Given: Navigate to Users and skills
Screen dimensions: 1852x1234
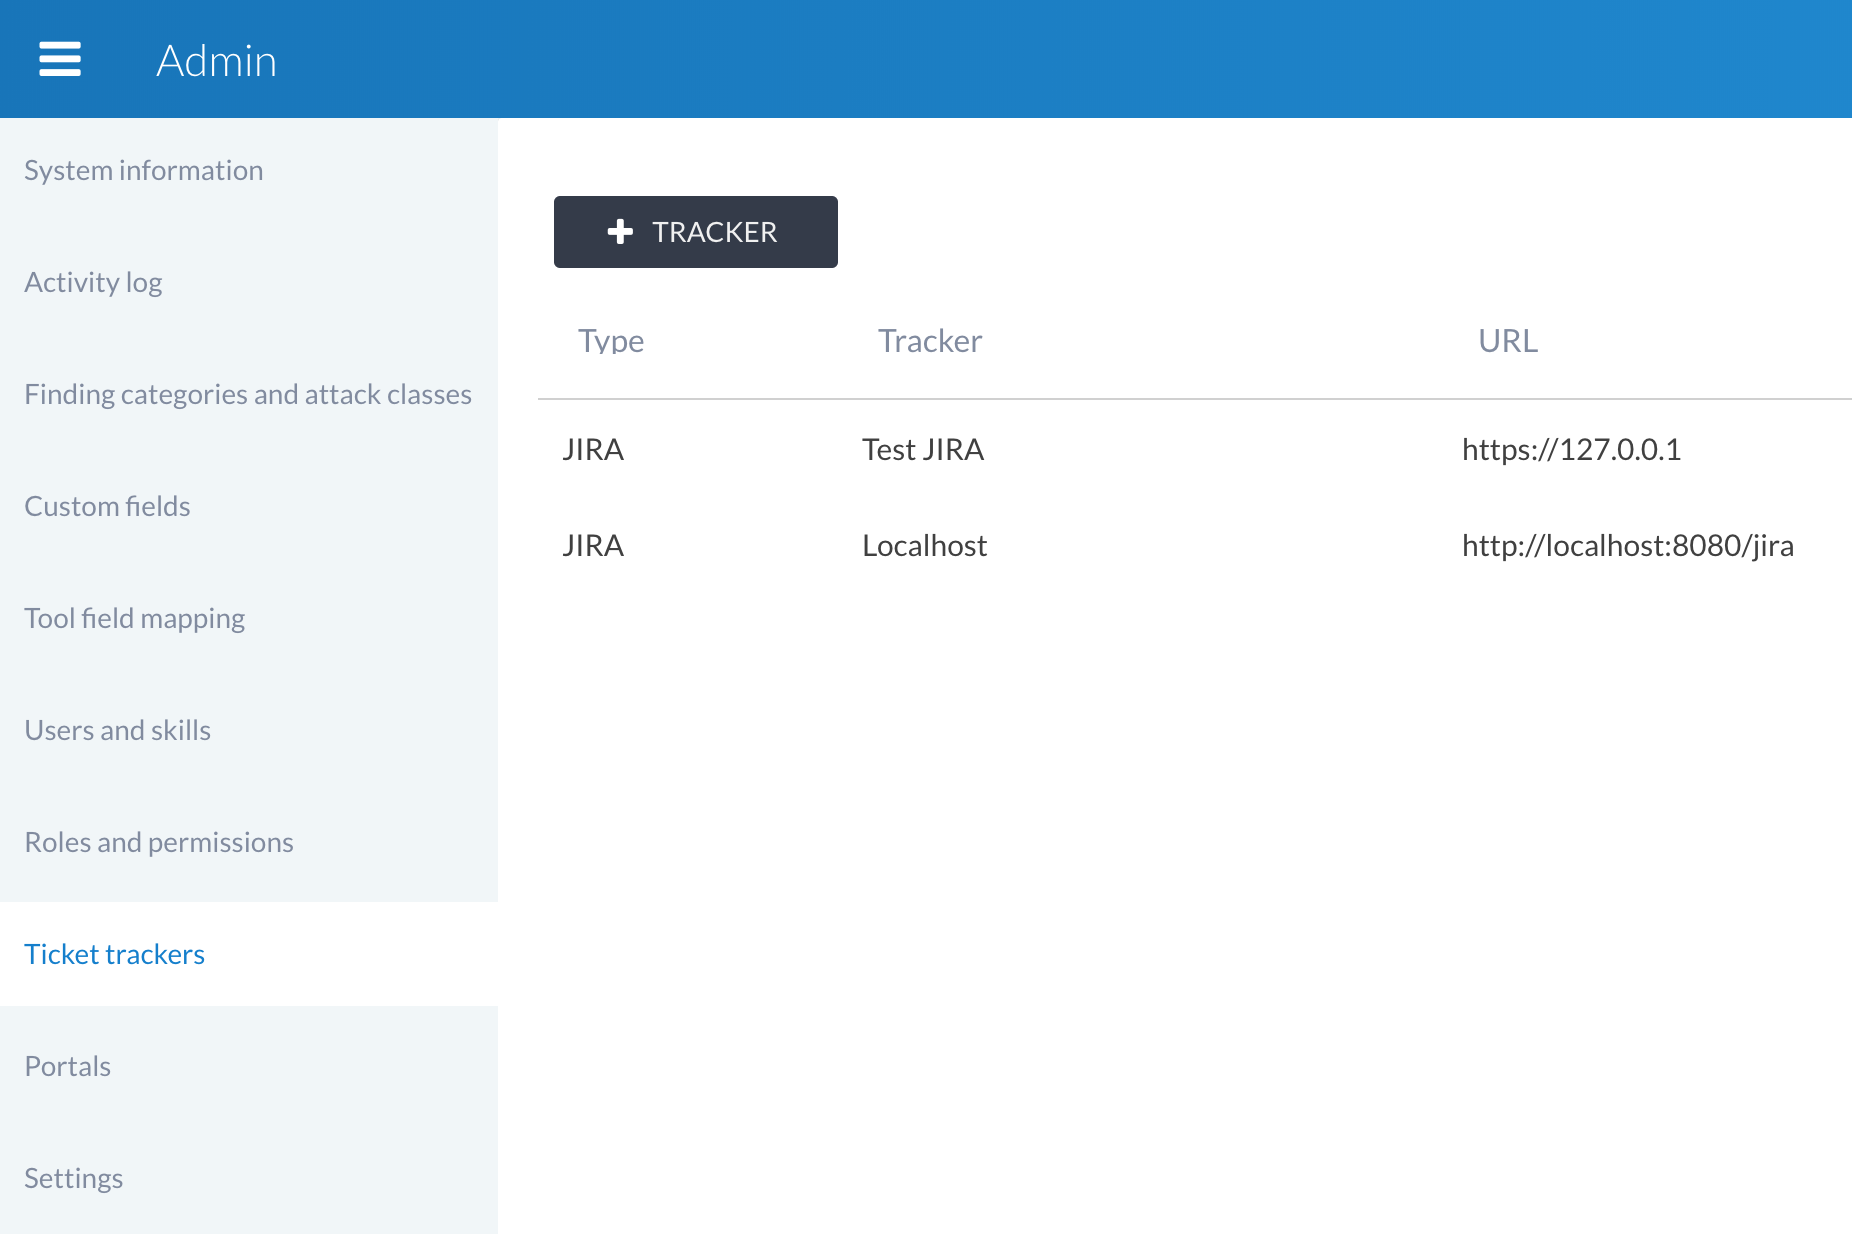Looking at the screenshot, I should [118, 730].
